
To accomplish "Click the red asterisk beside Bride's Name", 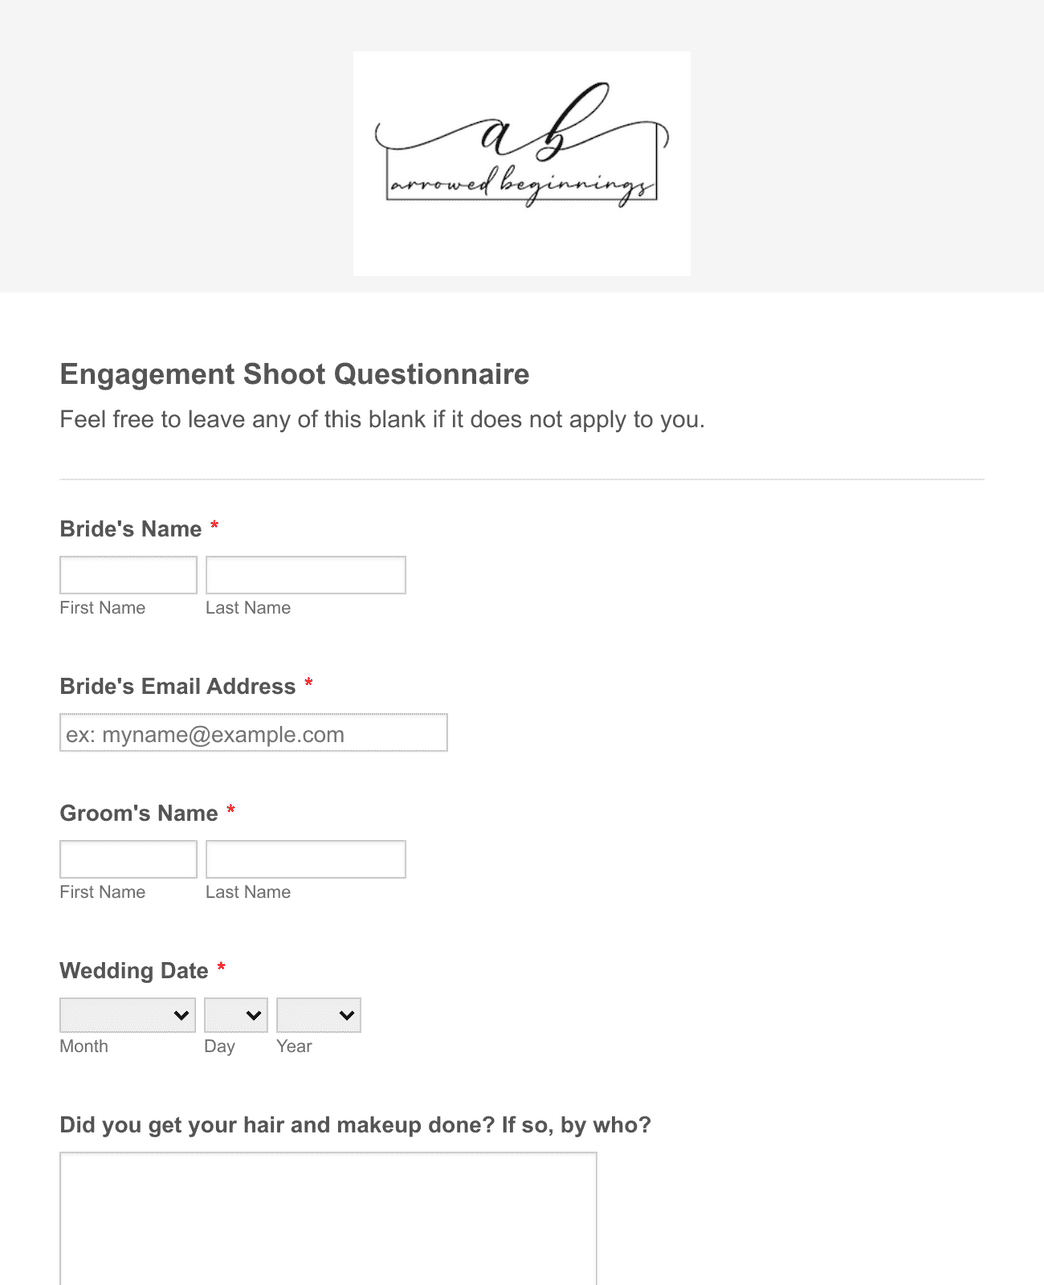I will [215, 527].
